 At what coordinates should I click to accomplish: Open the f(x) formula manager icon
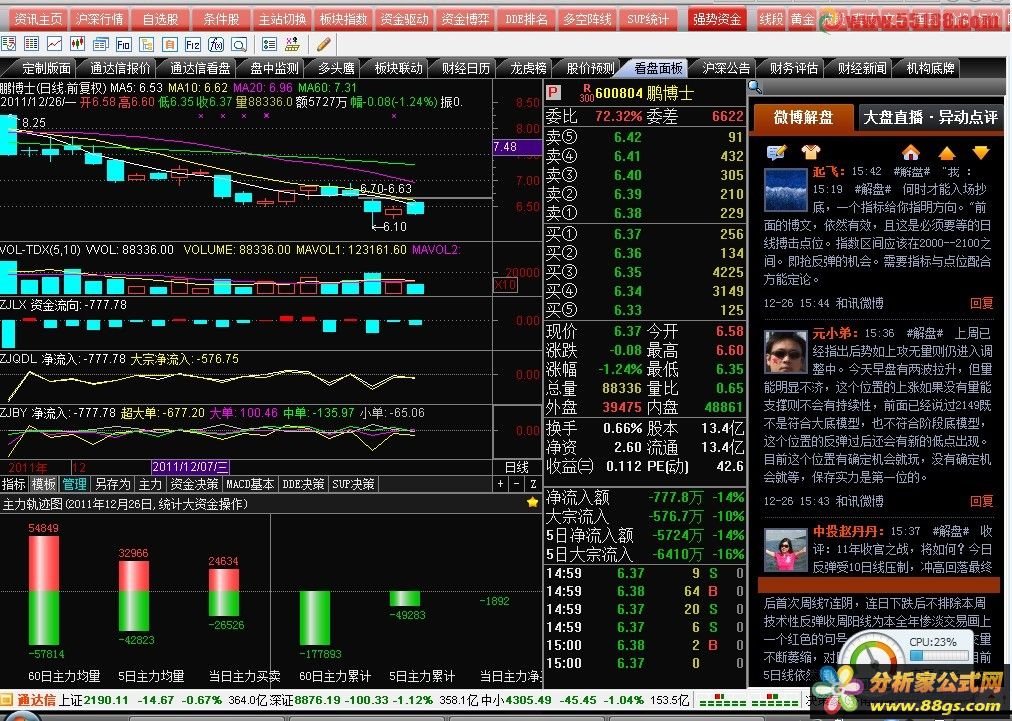point(216,44)
